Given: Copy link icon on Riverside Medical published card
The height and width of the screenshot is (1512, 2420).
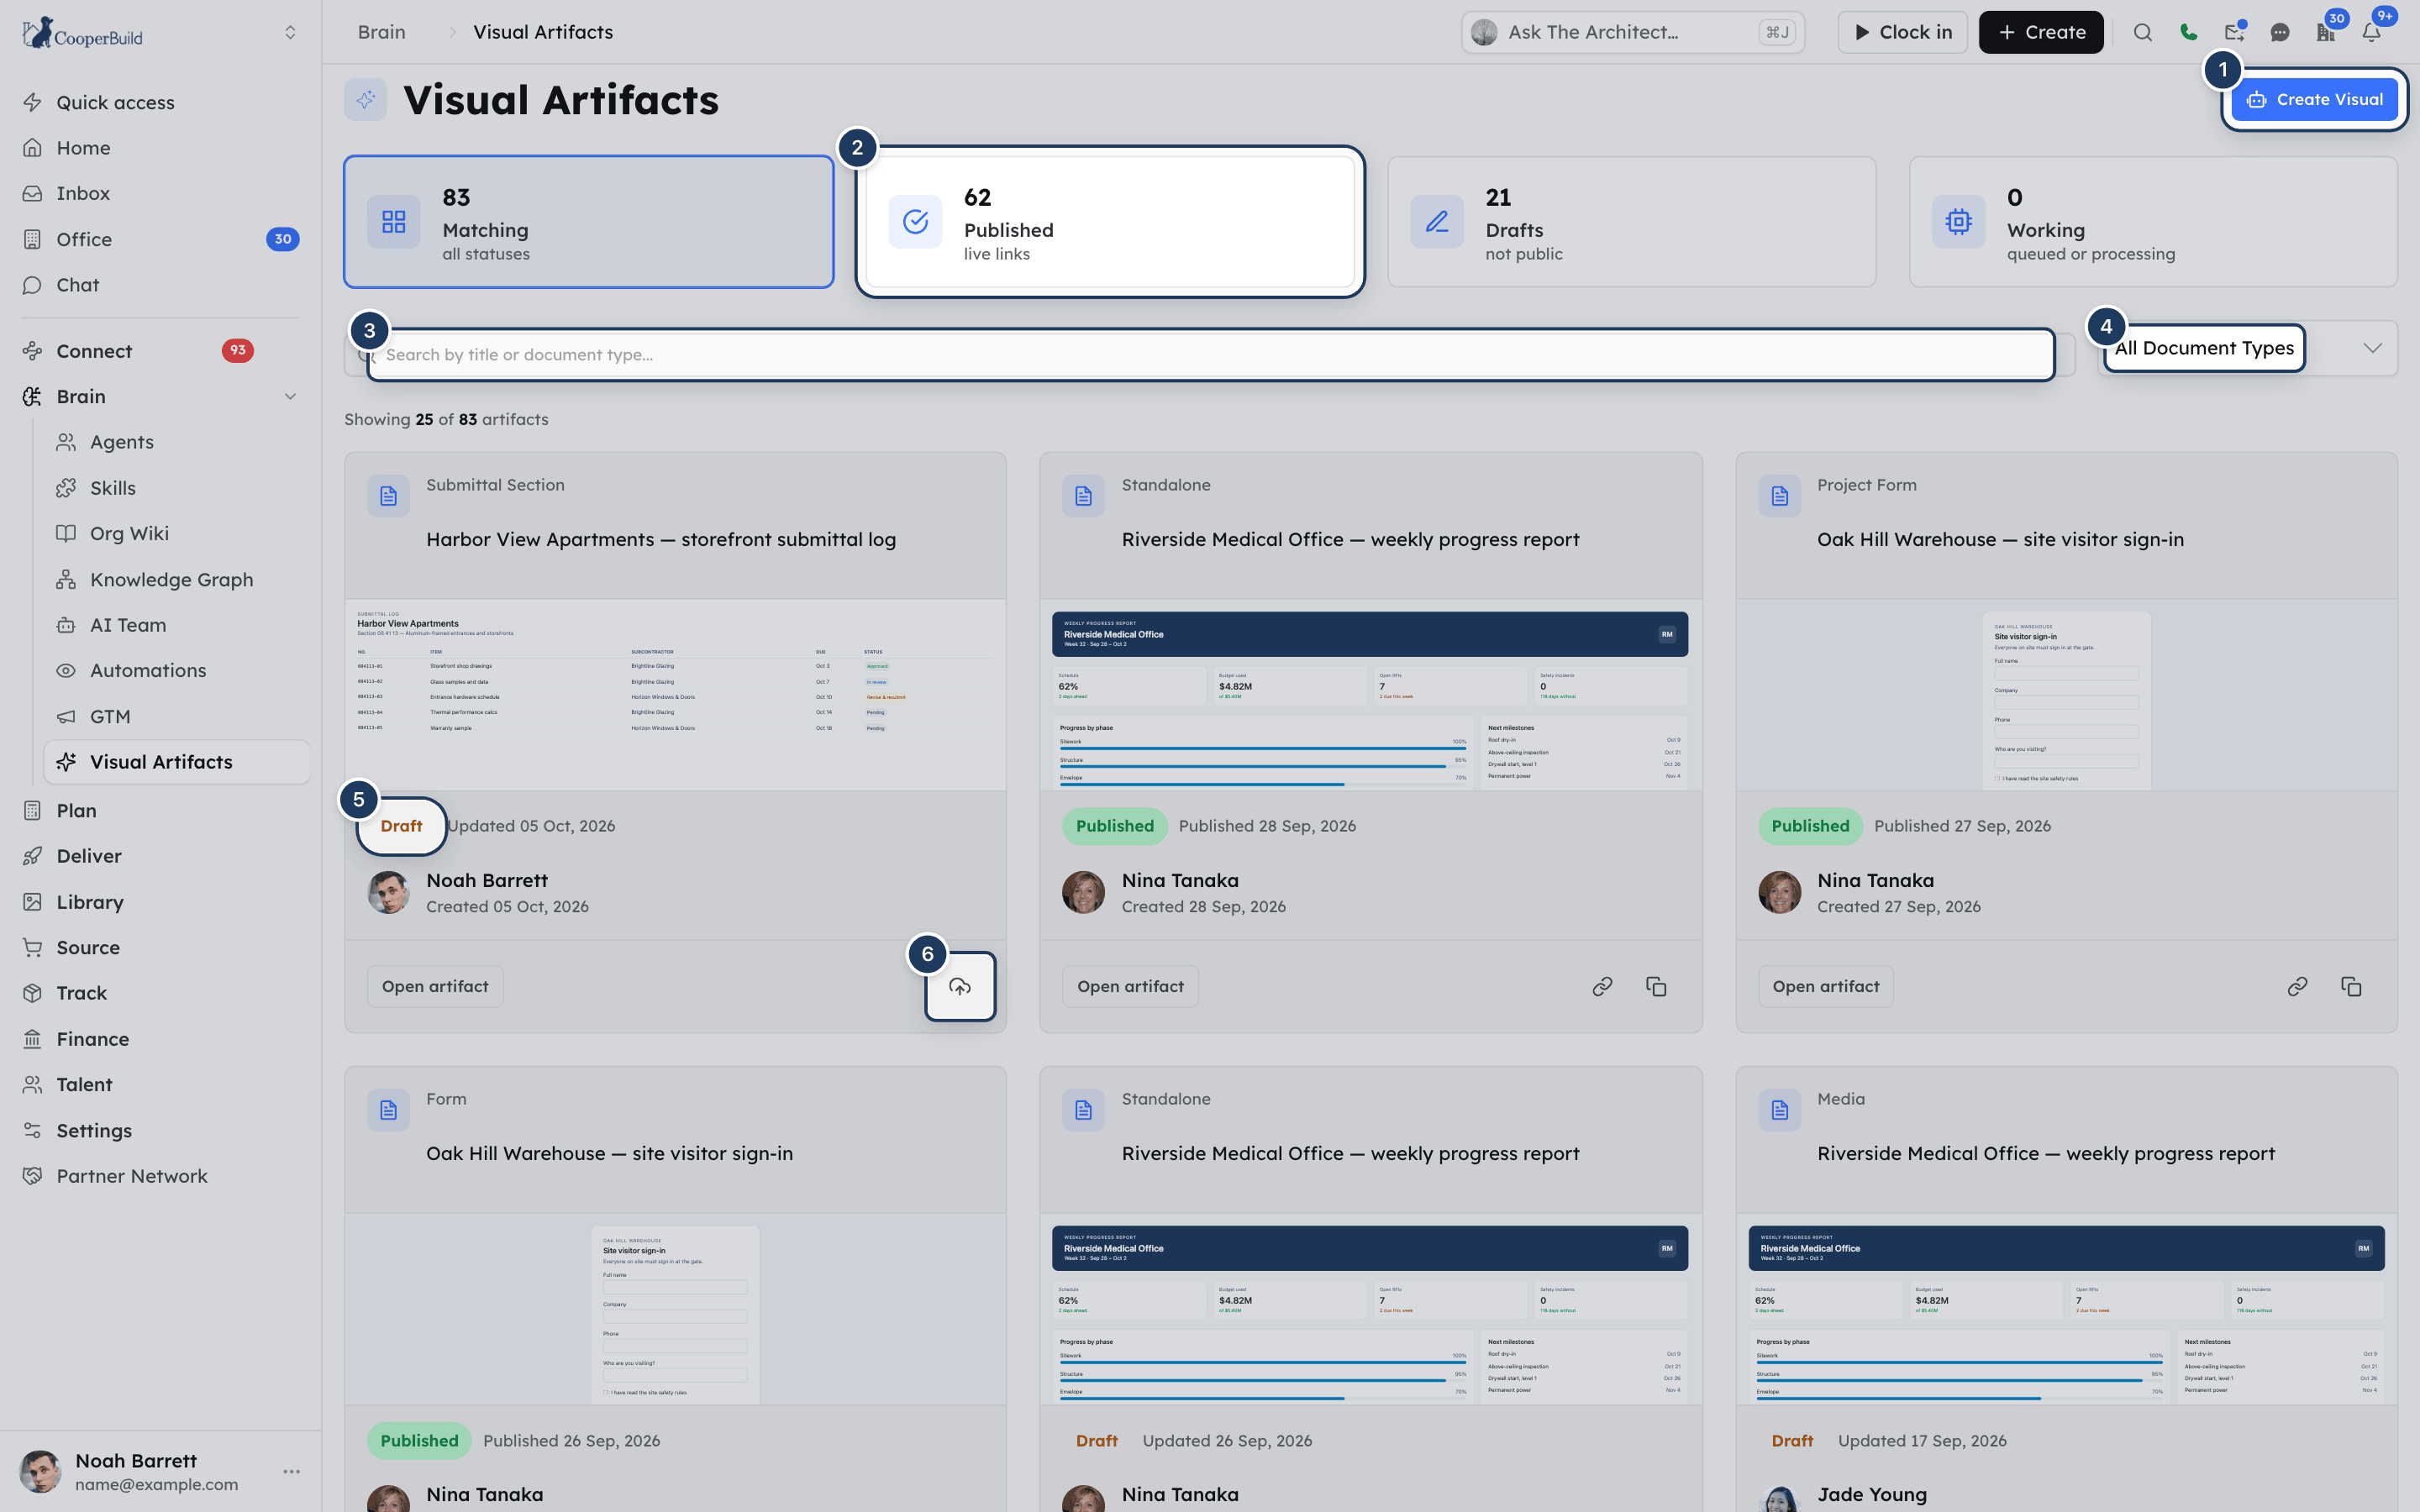Looking at the screenshot, I should tap(1602, 986).
